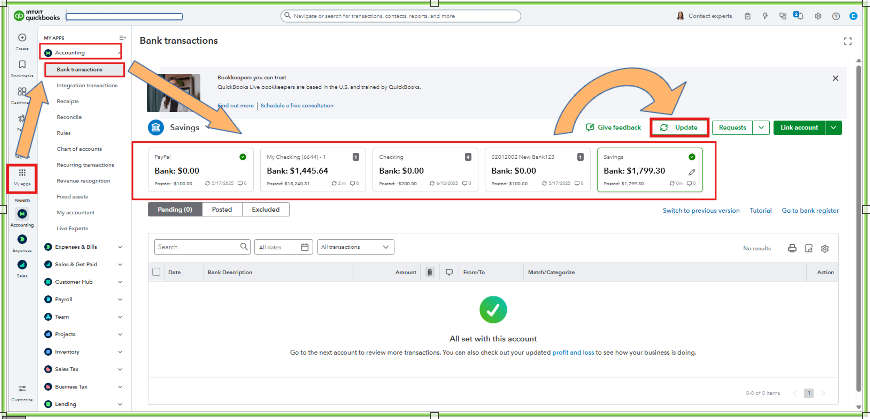Click Go to bank register link

pos(810,211)
